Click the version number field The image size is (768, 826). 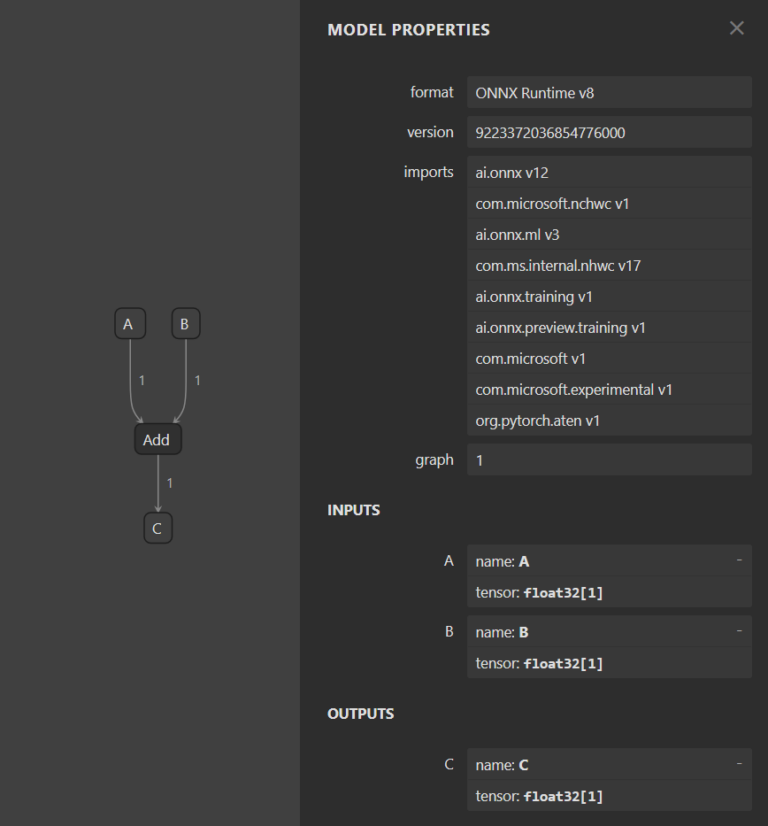608,132
